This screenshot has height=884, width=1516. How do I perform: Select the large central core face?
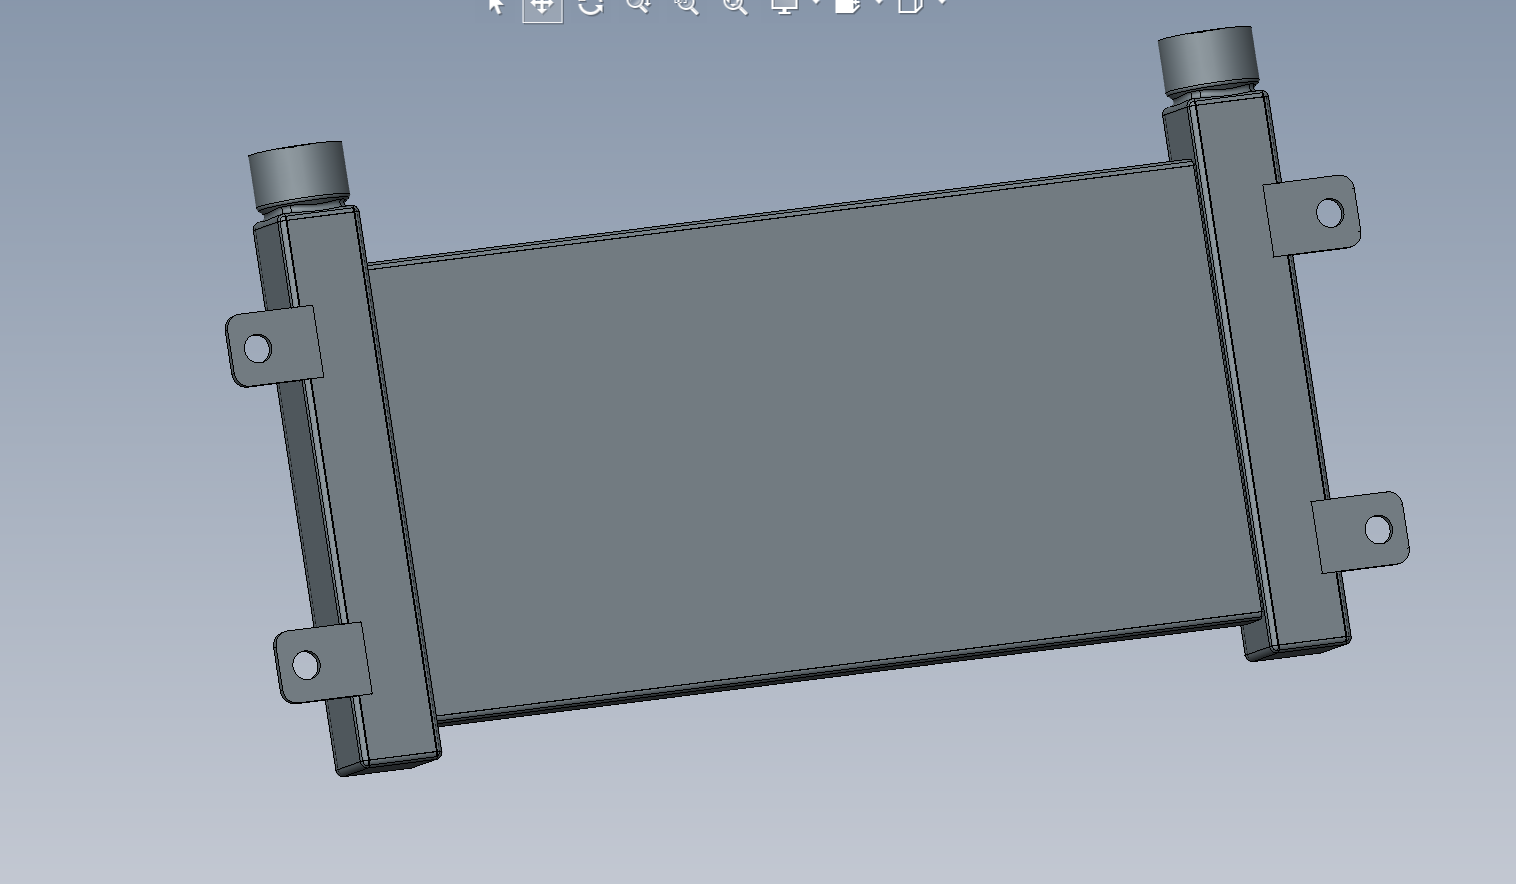810,440
